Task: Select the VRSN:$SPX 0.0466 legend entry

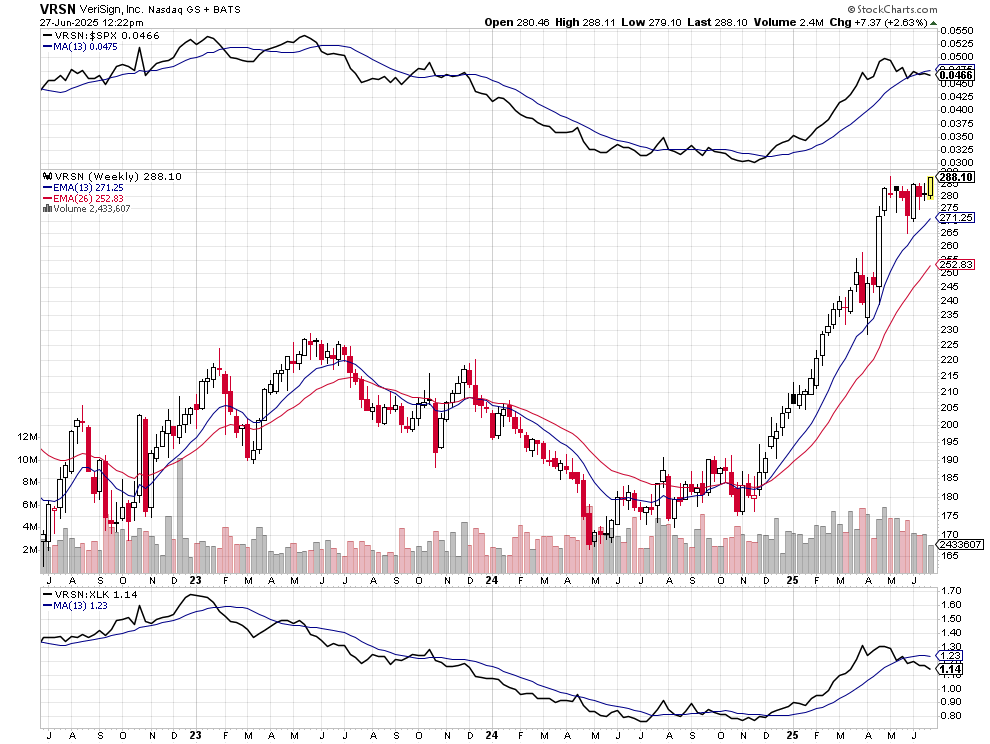Action: coord(97,34)
